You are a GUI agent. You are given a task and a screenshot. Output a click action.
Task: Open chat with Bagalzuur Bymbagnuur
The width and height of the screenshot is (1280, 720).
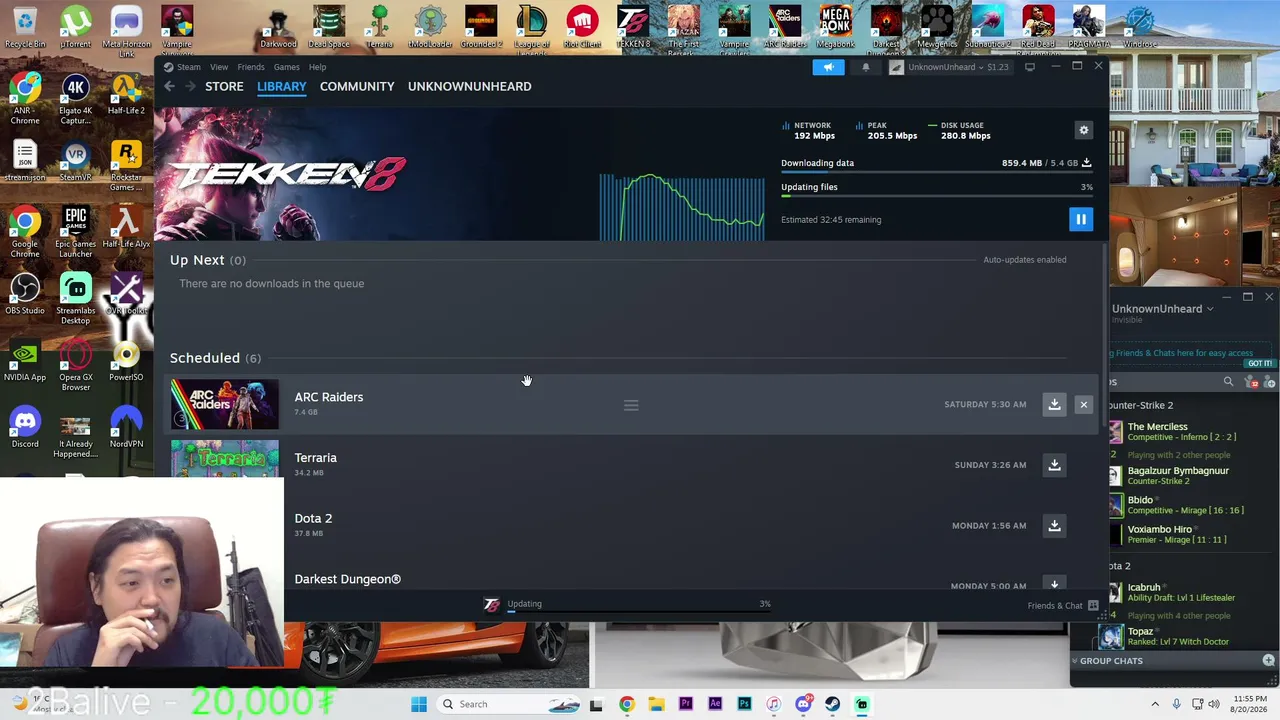click(1178, 476)
